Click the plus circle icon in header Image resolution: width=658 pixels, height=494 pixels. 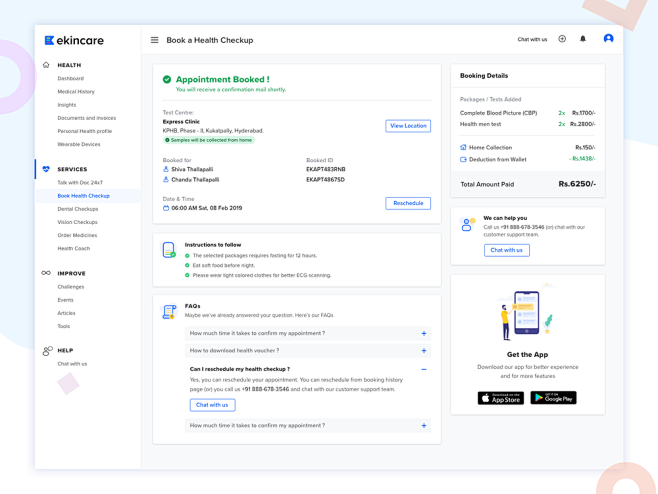click(562, 39)
